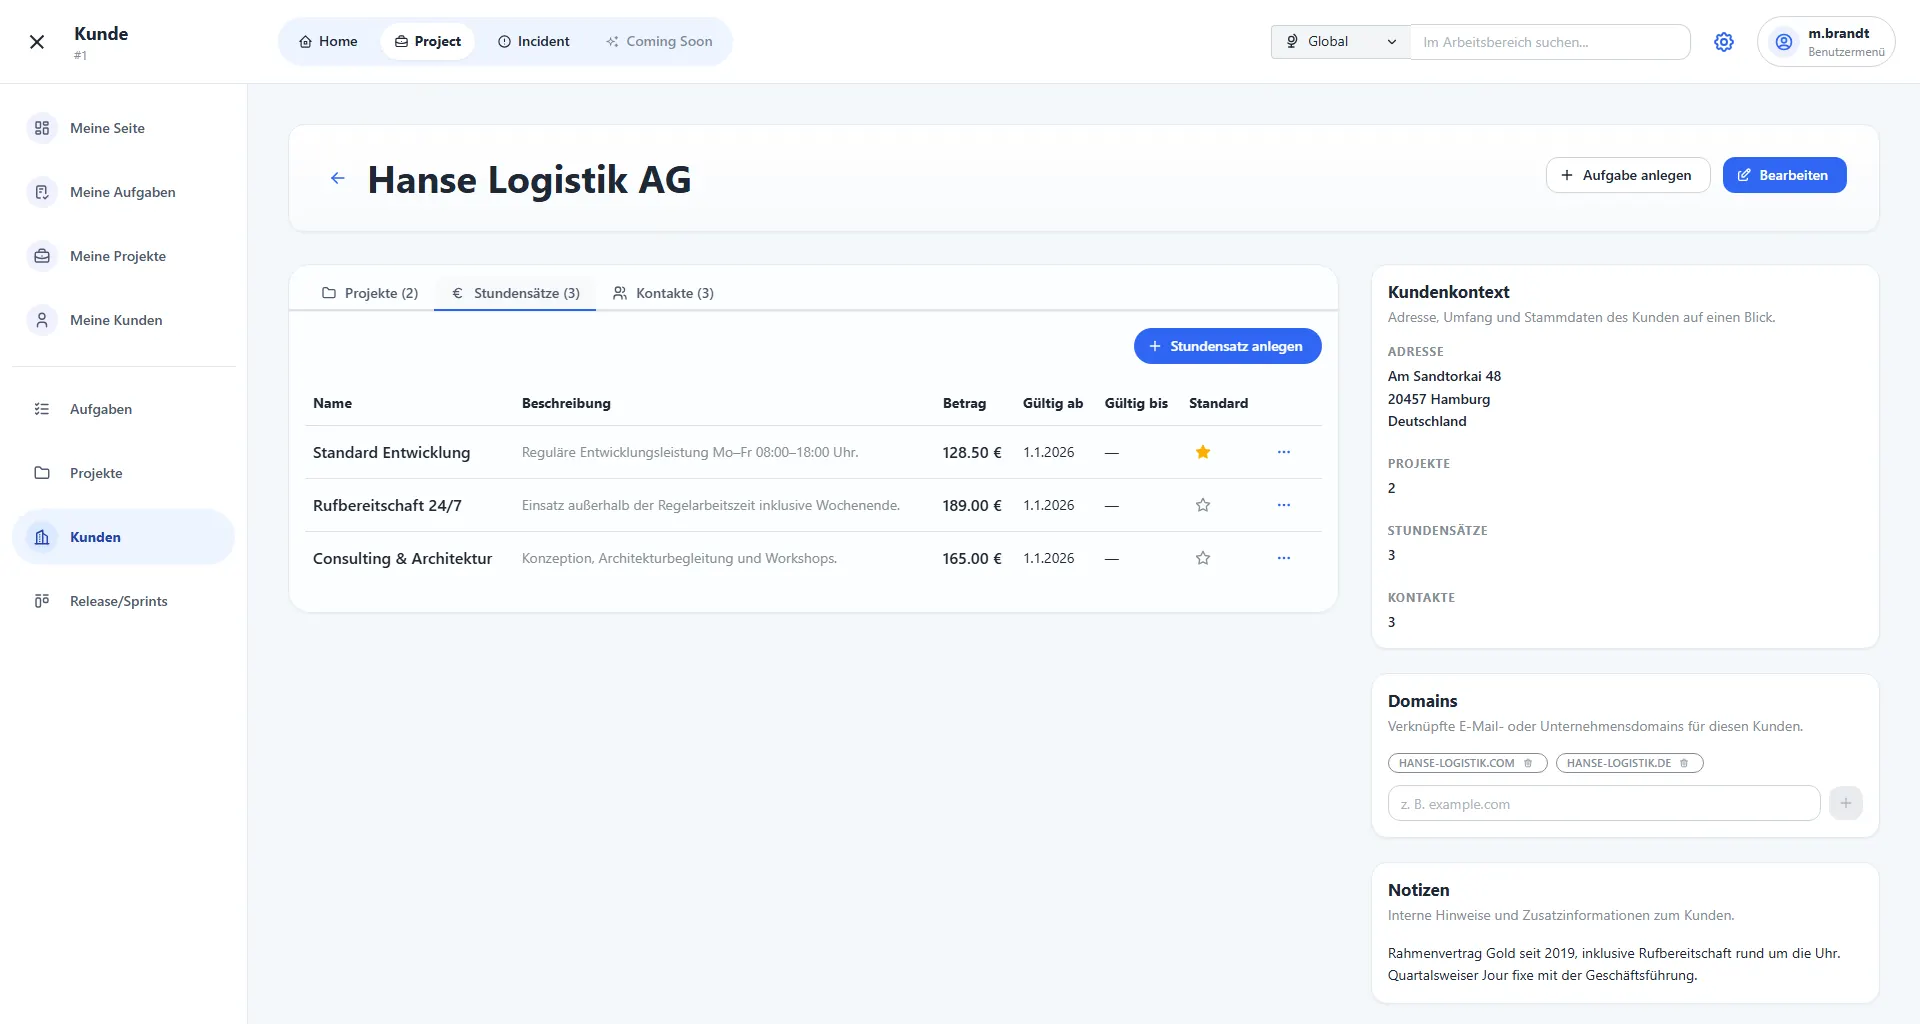The height and width of the screenshot is (1024, 1920).
Task: Click the Beschreibung column header
Action: 566,403
